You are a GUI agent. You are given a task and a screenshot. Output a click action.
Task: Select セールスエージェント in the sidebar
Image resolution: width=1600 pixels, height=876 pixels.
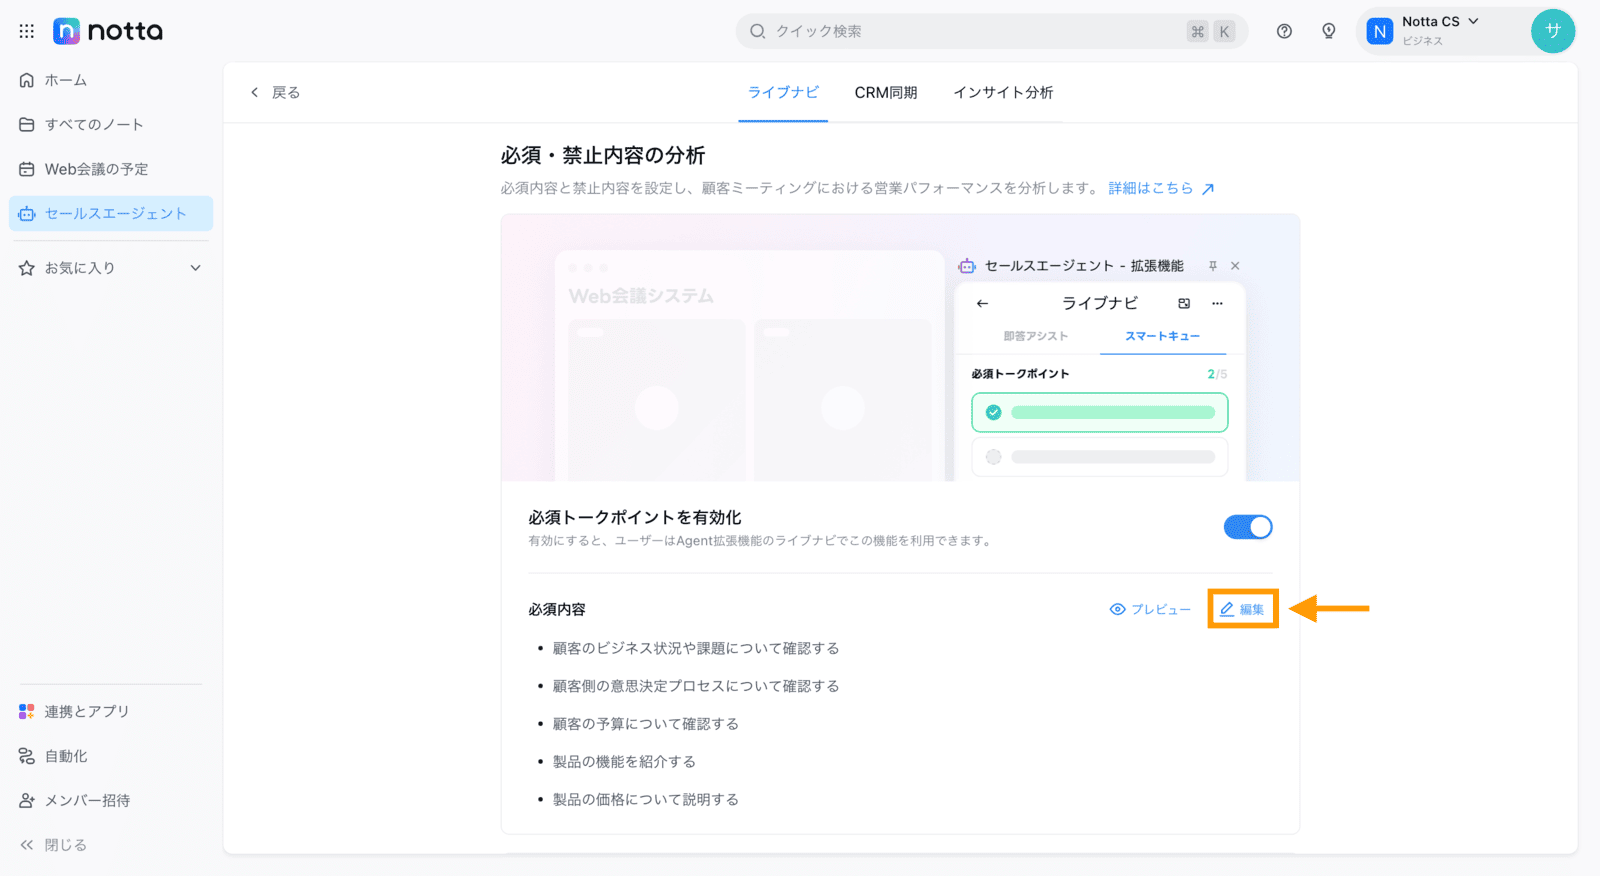[111, 213]
